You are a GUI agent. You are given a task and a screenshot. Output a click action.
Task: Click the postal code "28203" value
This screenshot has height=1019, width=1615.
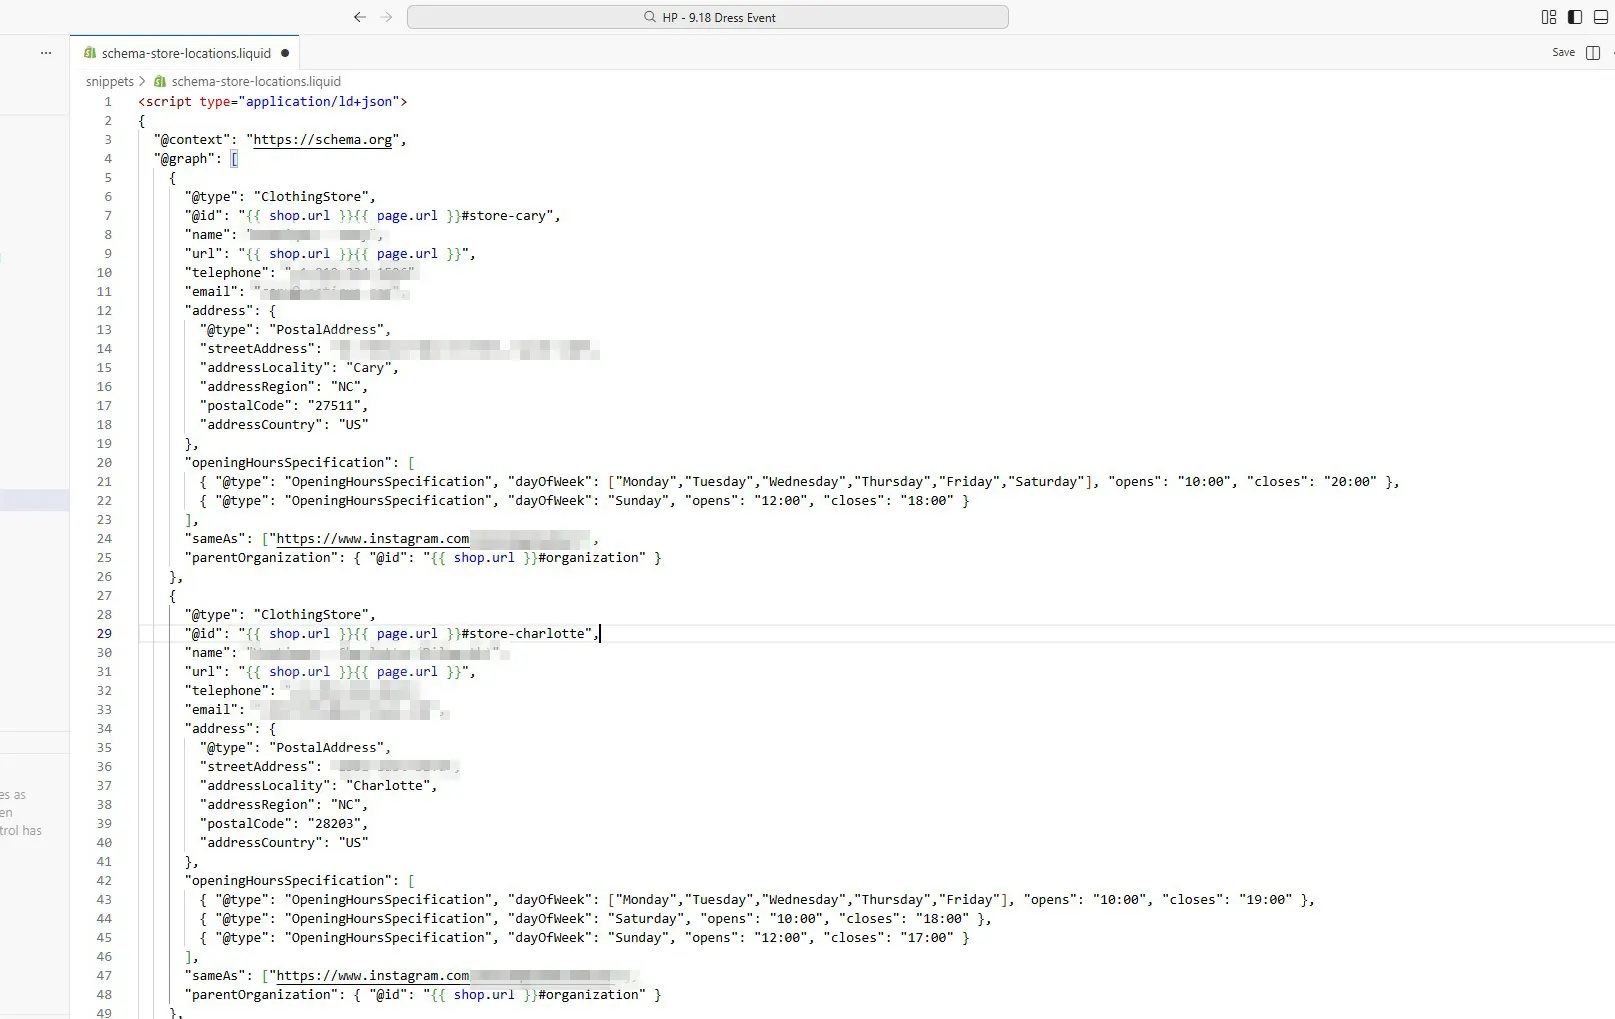coord(334,824)
